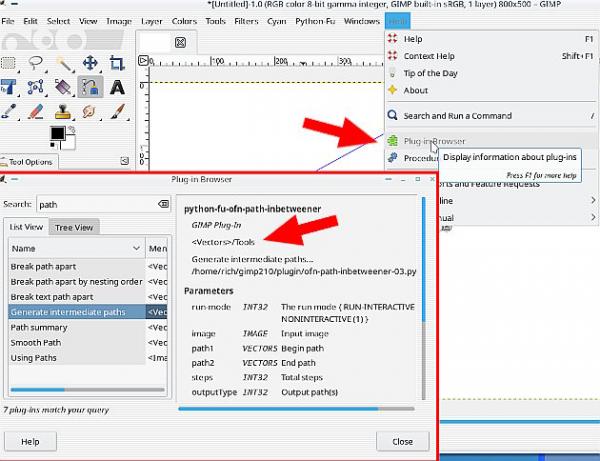The height and width of the screenshot is (461, 600).
Task: Click the plug-in list horizontal scrollbar
Action: [88, 390]
